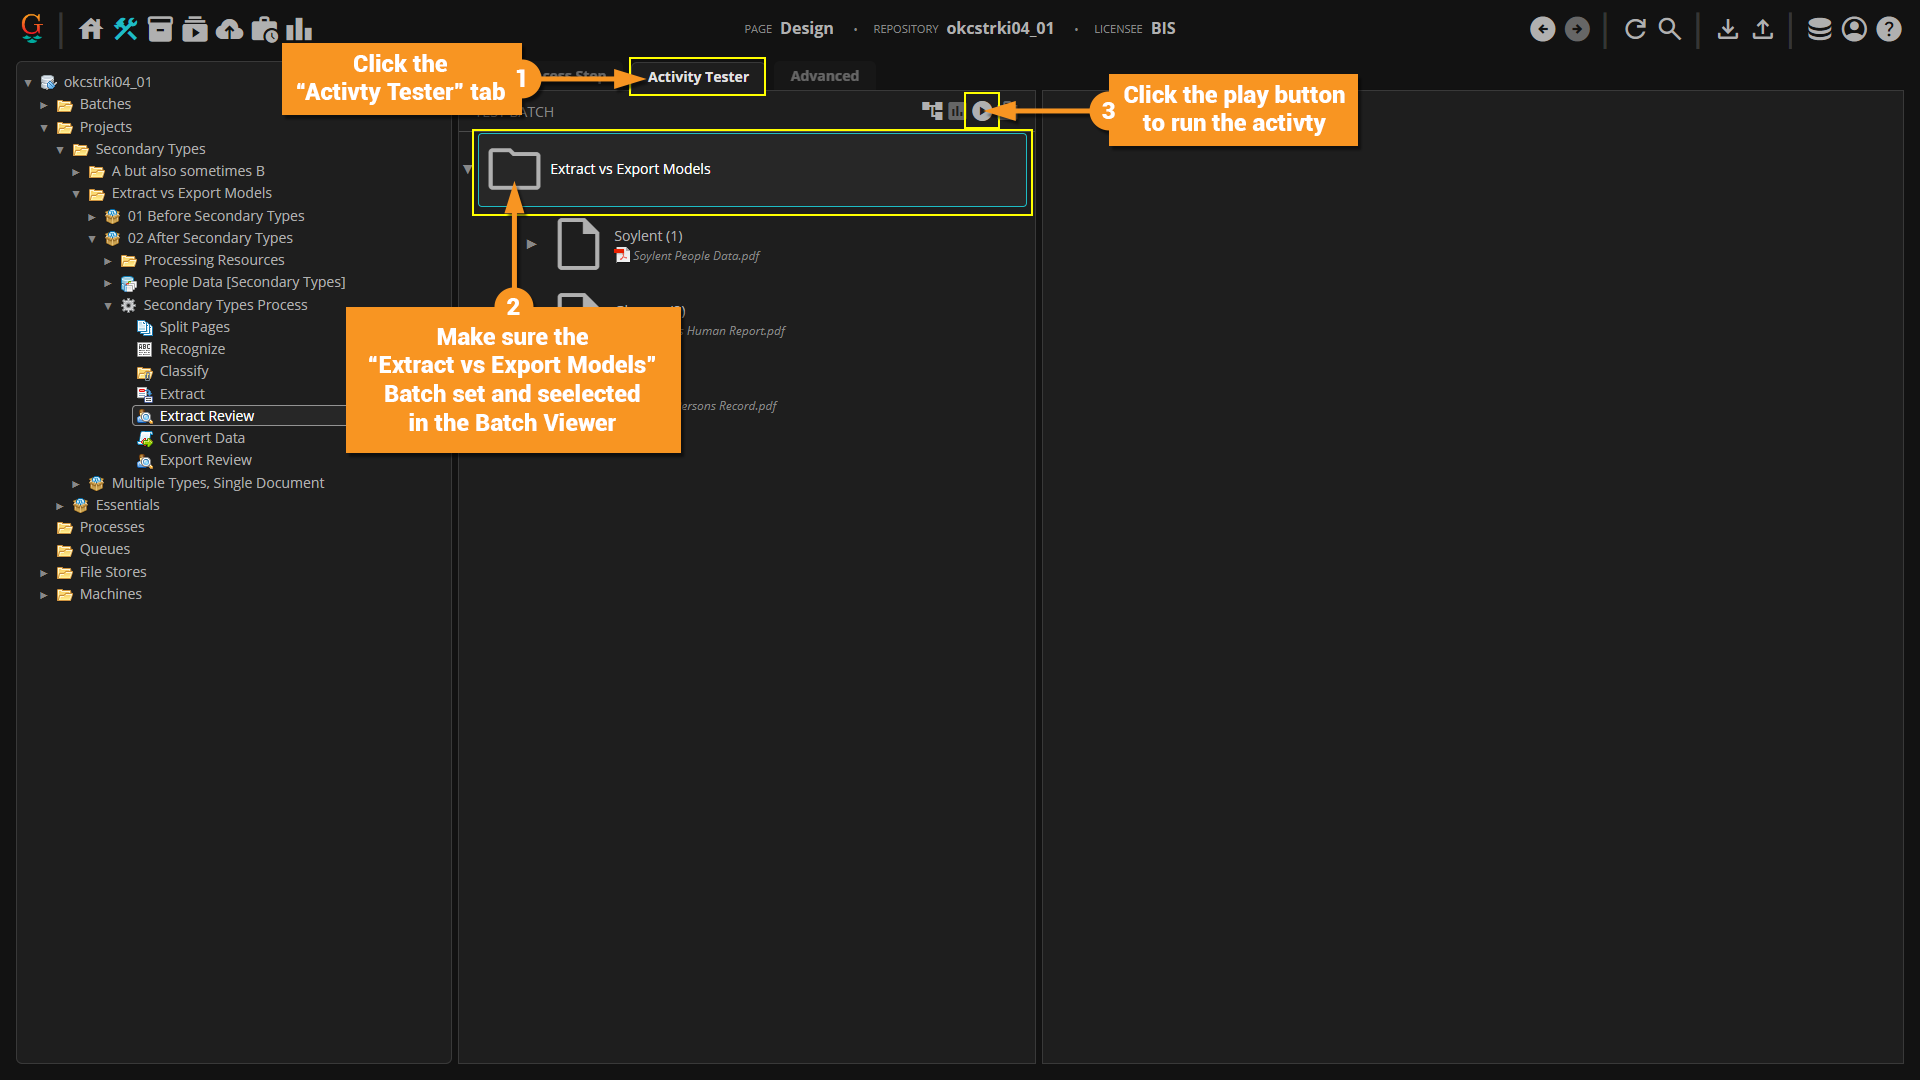Click the user account profile icon
Viewport: 1920px width, 1080px height.
tap(1854, 29)
